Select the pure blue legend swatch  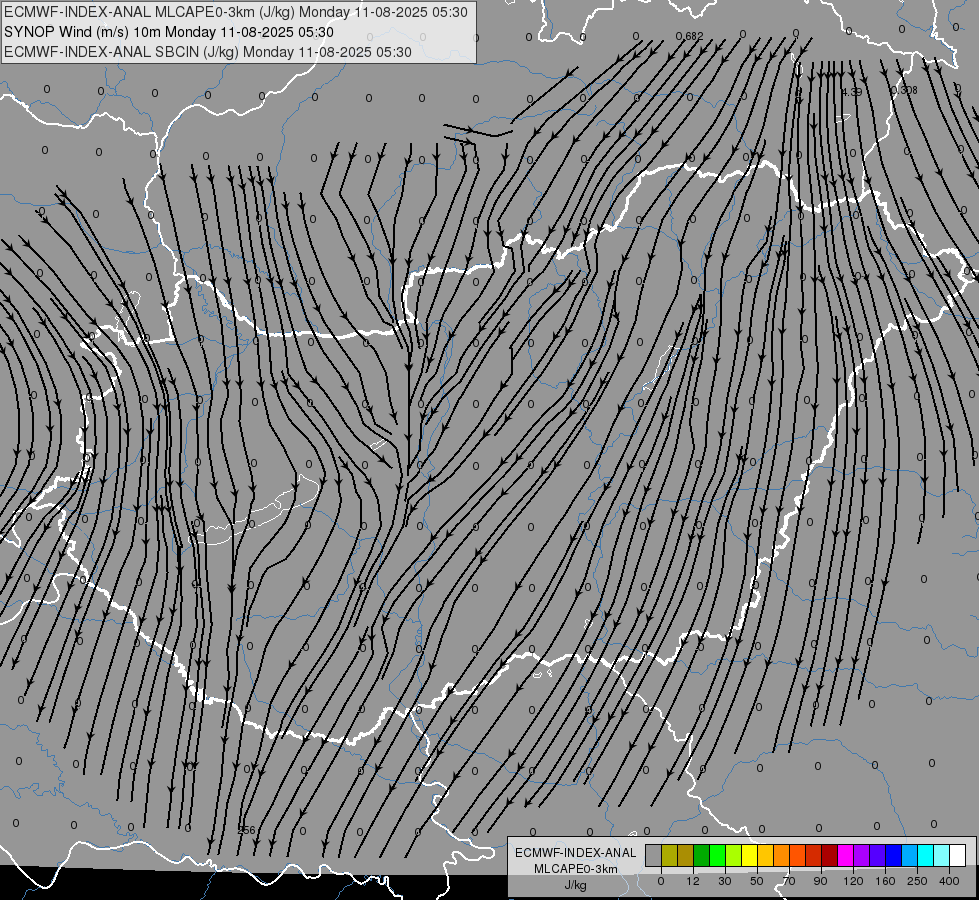click(x=894, y=855)
